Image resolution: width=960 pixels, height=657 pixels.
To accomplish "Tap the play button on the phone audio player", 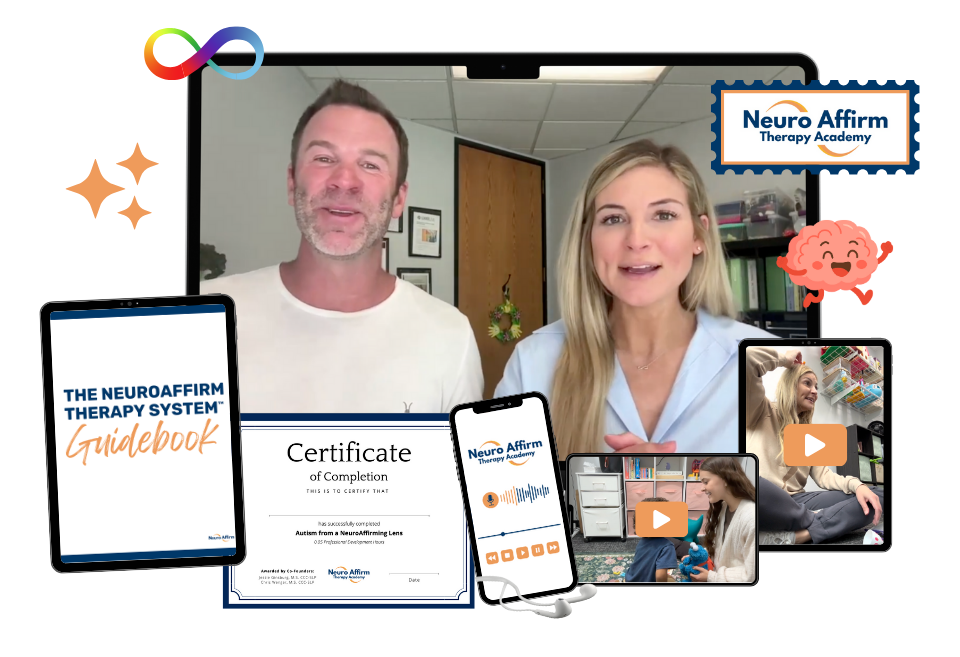I will [522, 553].
